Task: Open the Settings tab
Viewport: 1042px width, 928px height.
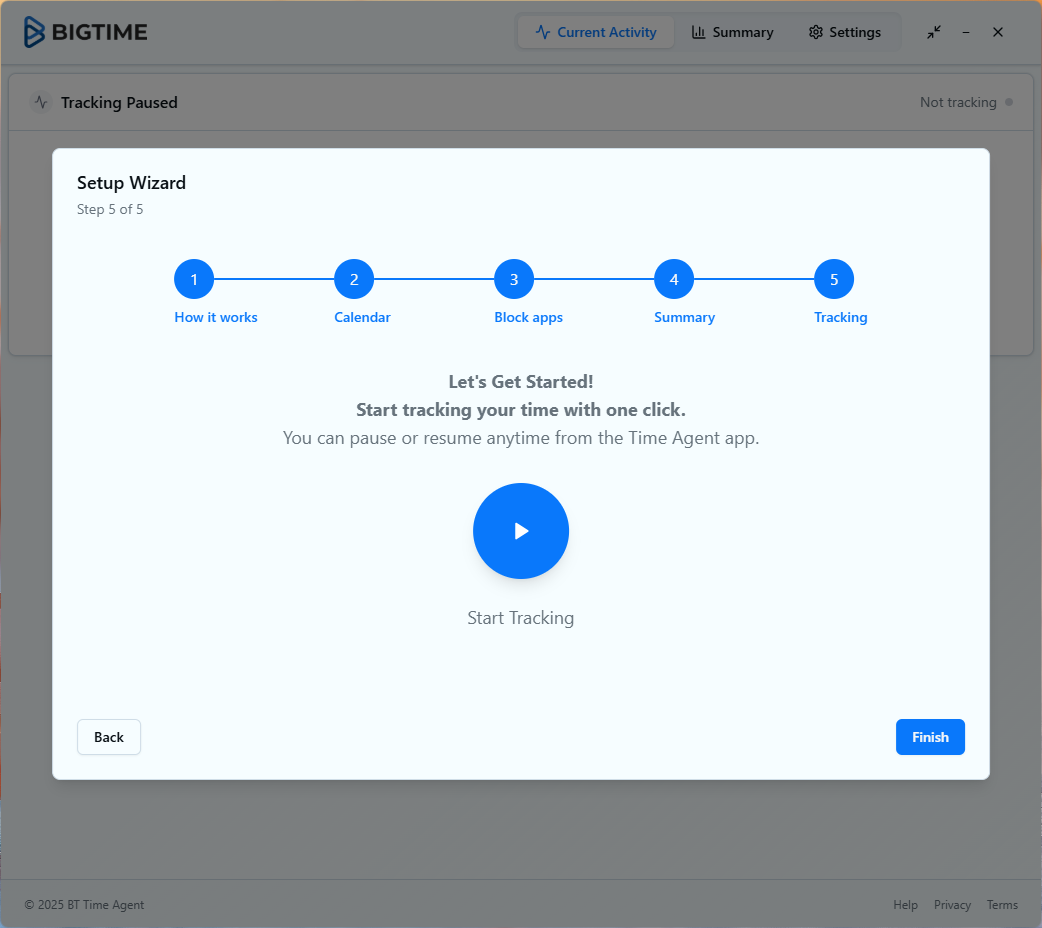Action: (845, 32)
